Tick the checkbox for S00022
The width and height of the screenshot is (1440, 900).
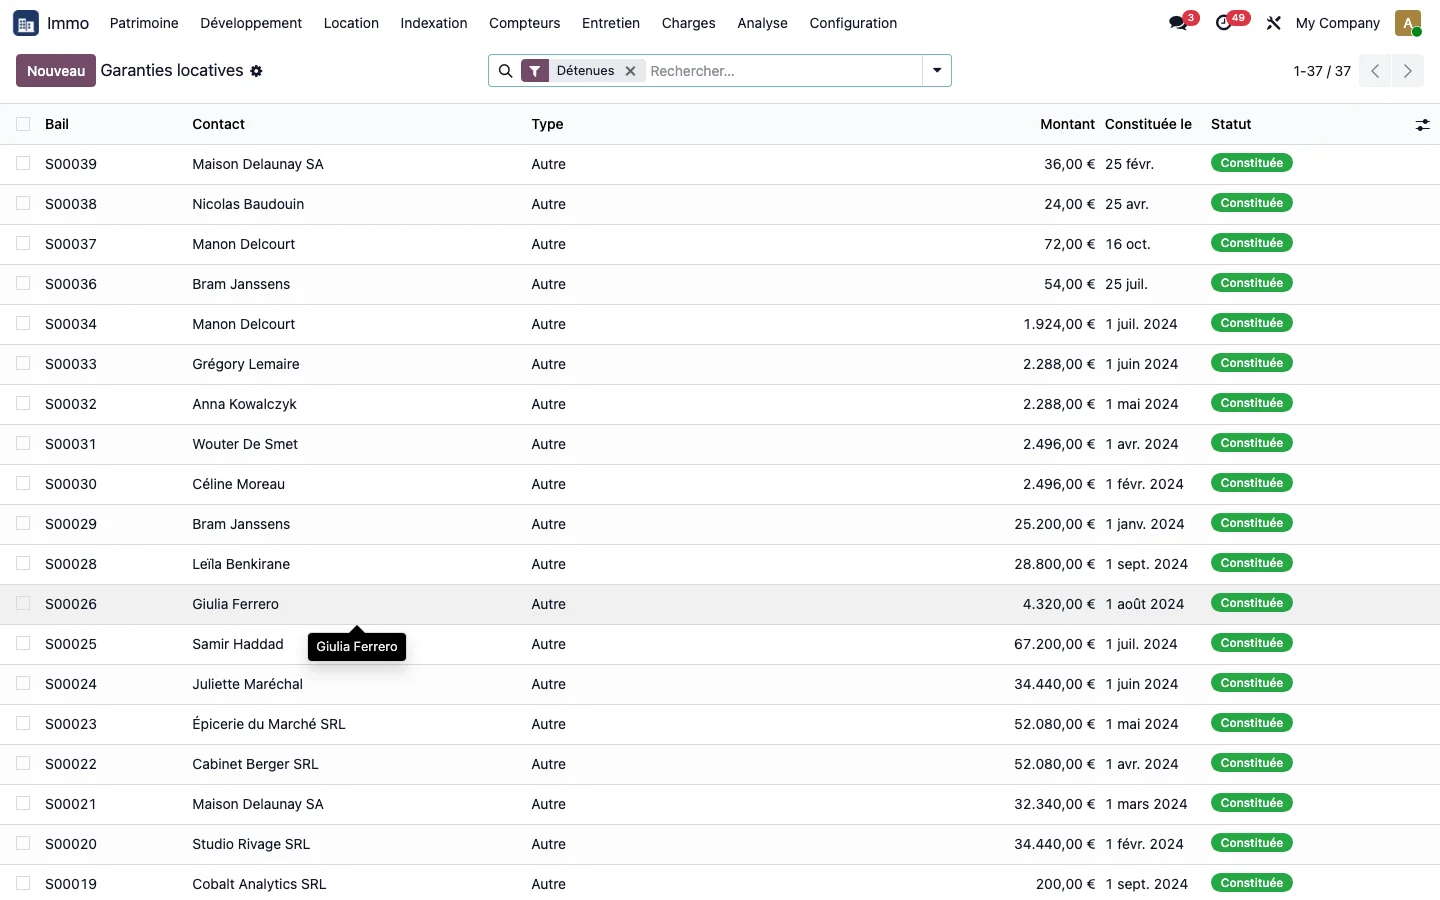pos(23,763)
